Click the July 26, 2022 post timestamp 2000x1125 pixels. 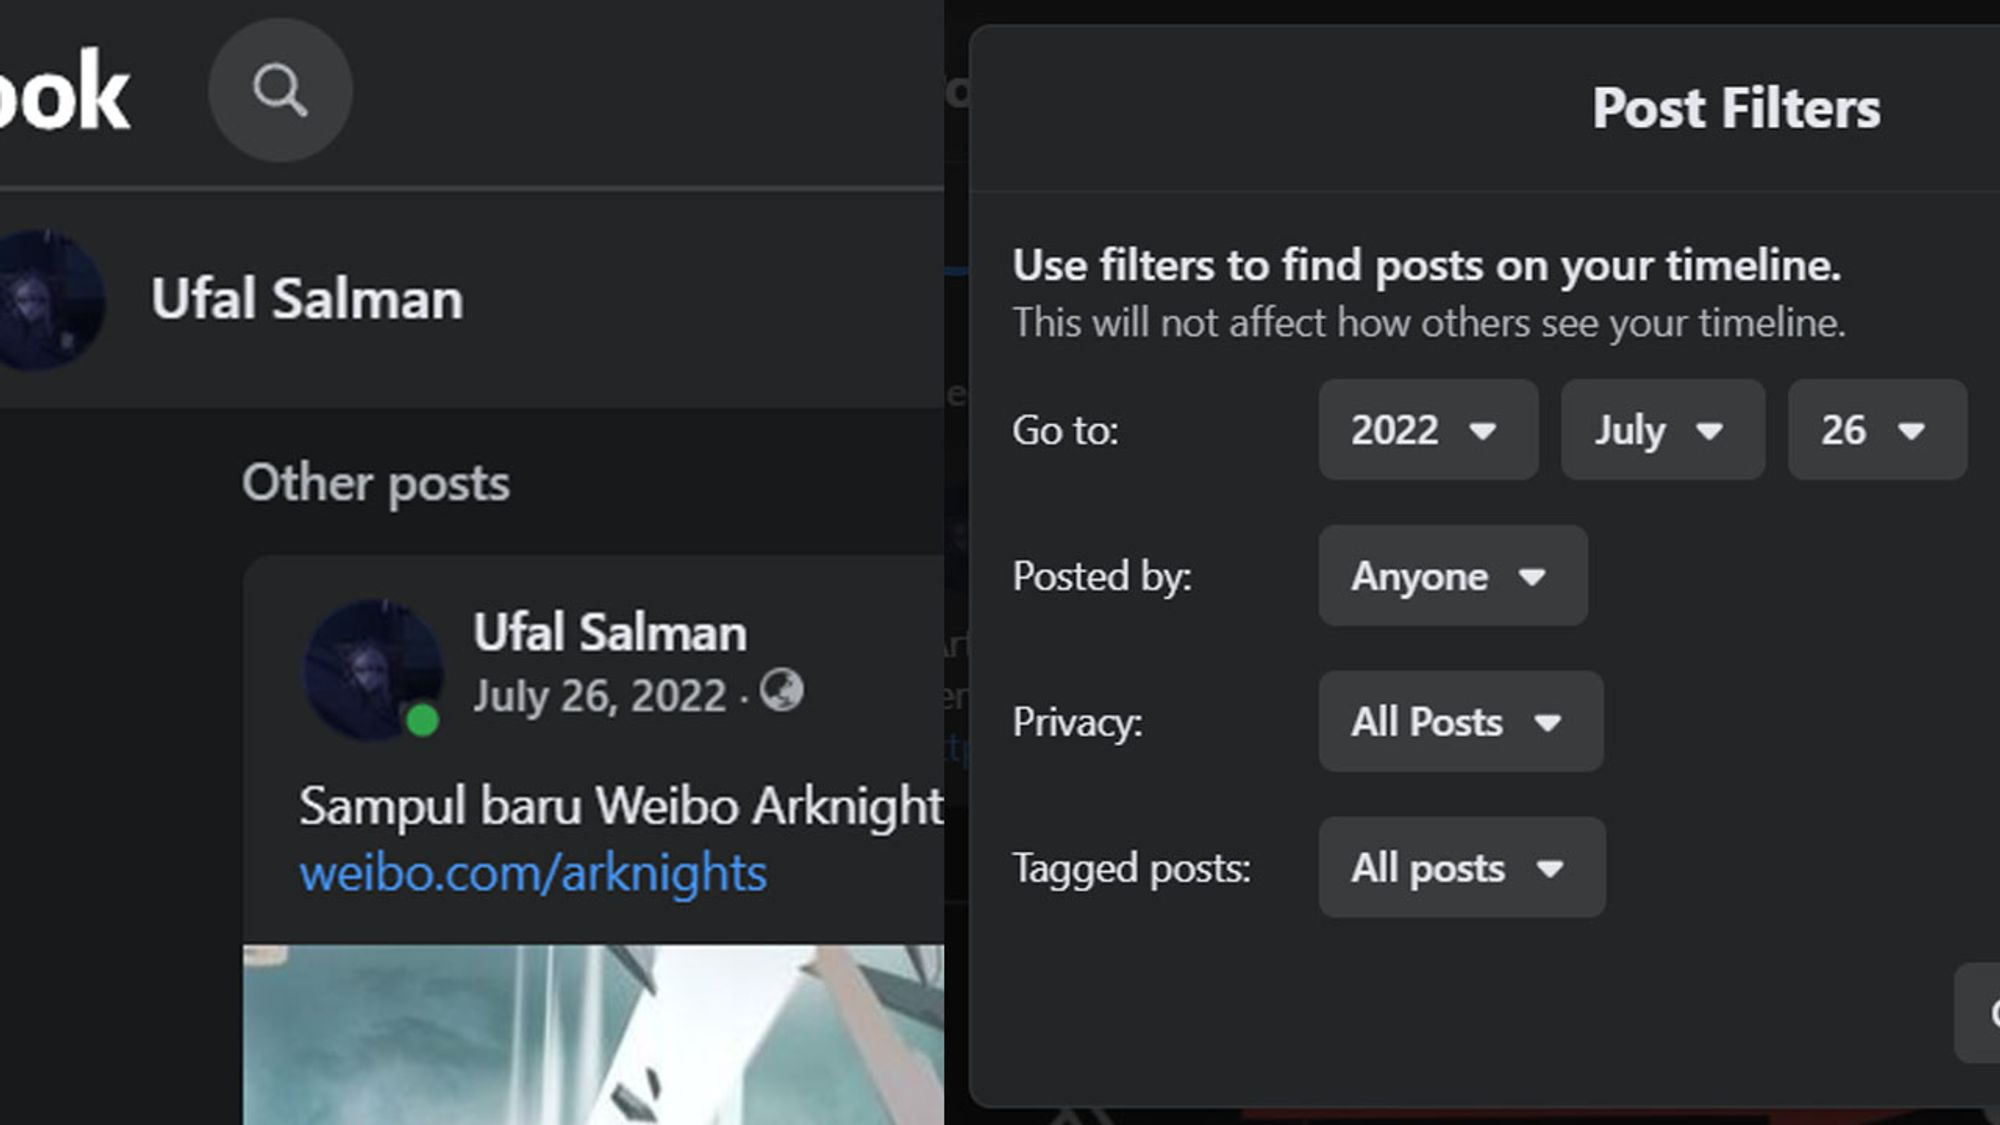coord(600,696)
